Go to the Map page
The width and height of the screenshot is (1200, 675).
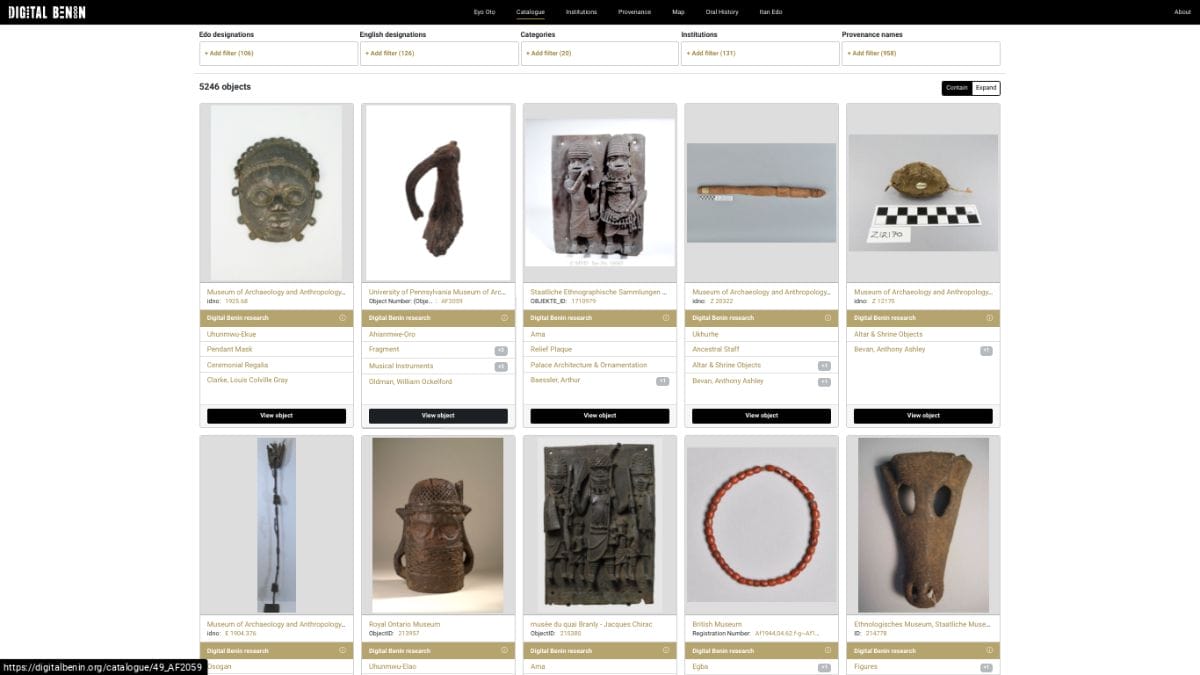pos(678,12)
